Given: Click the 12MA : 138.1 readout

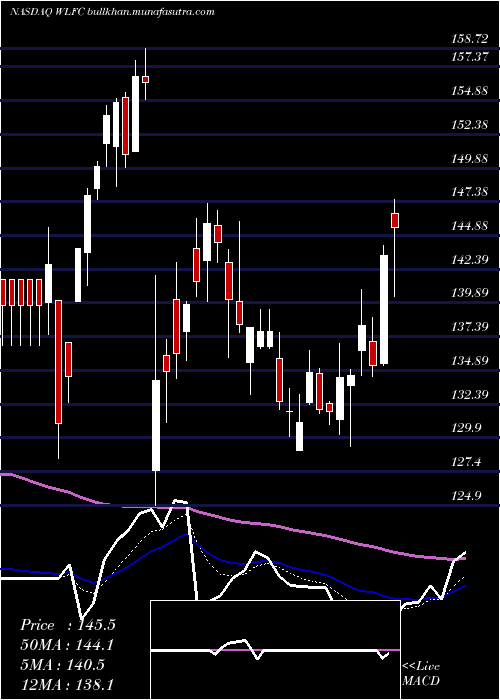Looking at the screenshot, I should tap(67, 684).
